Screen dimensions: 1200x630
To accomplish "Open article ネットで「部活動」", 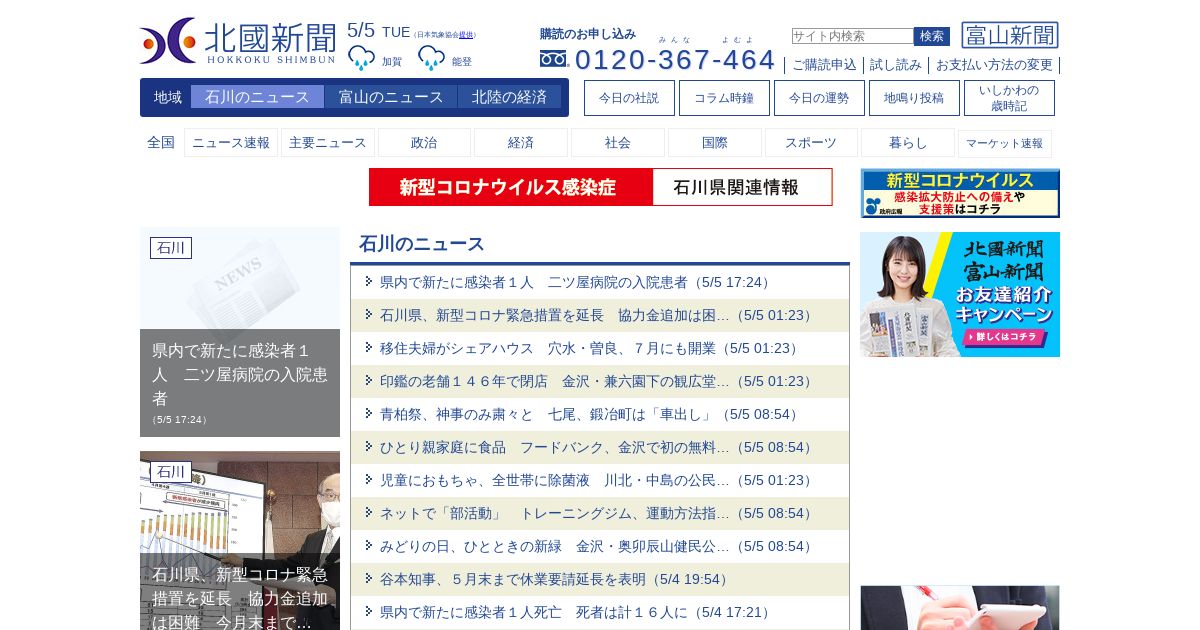I will point(598,513).
